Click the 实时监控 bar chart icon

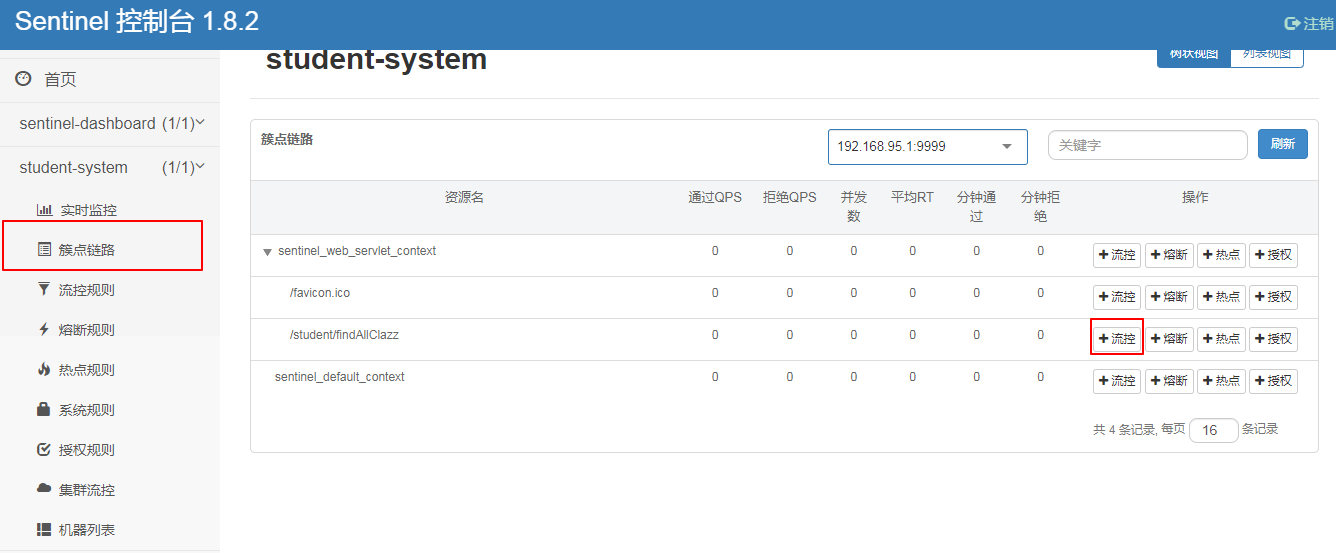tap(44, 210)
